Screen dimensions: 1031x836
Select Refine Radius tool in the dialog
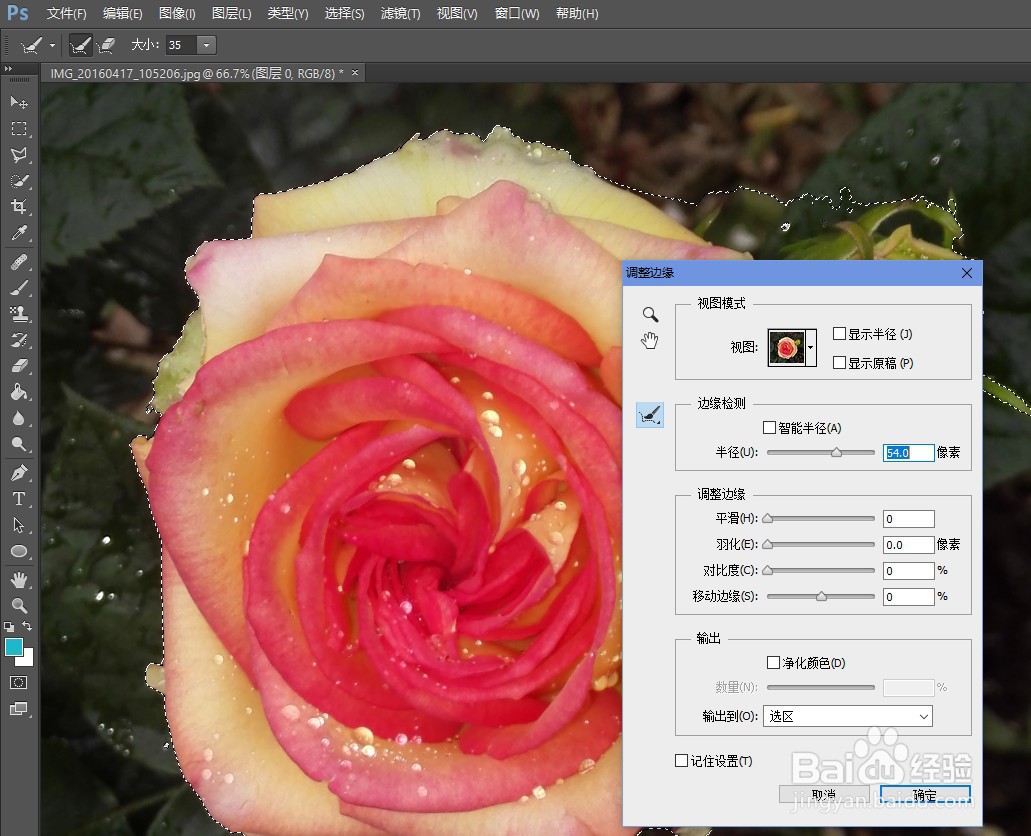pyautogui.click(x=650, y=415)
